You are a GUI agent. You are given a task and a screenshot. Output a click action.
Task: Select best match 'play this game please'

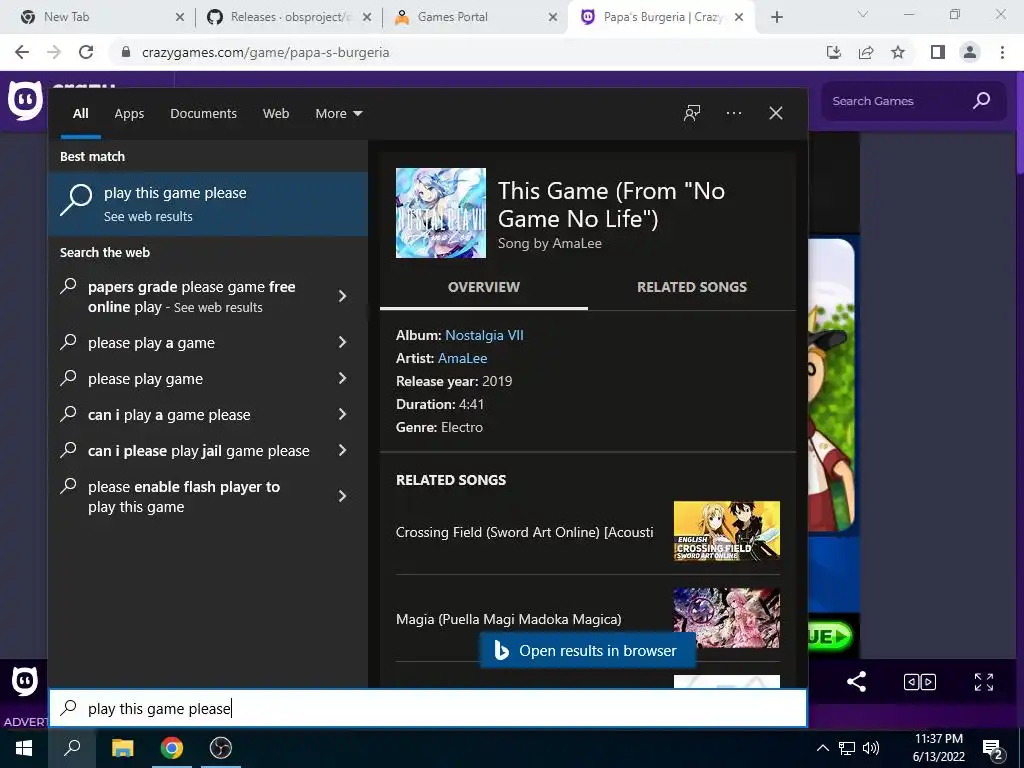(x=208, y=204)
